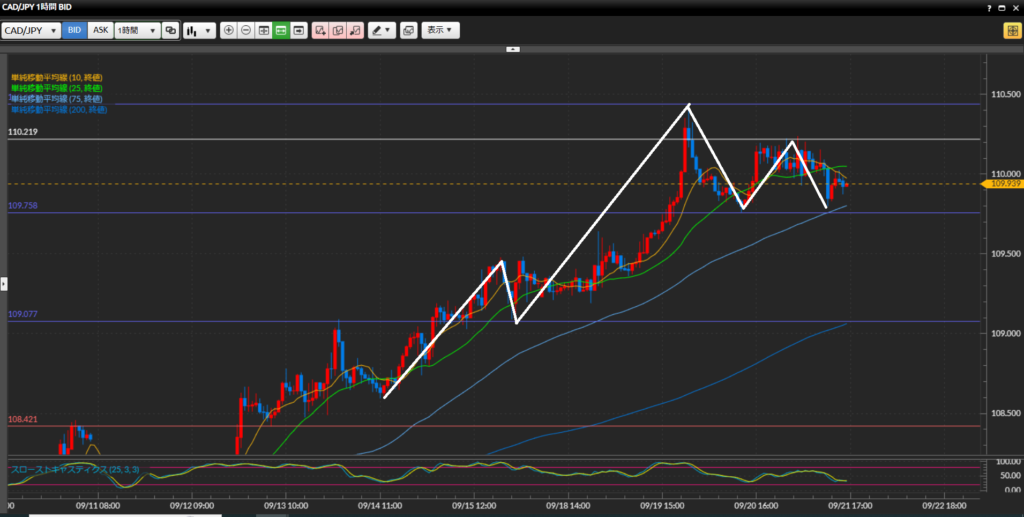1024x517 pixels.
Task: Click the 200-period moving average legend label
Action: click(x=58, y=108)
